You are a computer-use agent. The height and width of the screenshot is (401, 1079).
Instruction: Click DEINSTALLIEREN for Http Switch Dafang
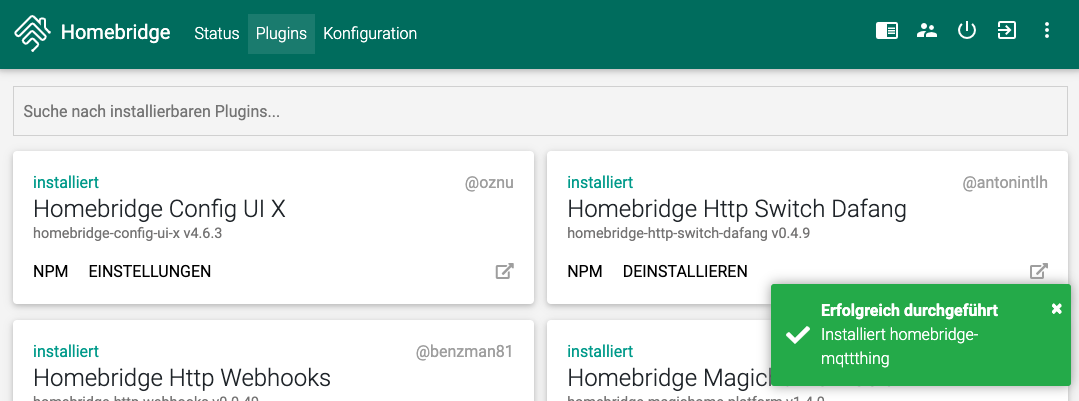(685, 271)
